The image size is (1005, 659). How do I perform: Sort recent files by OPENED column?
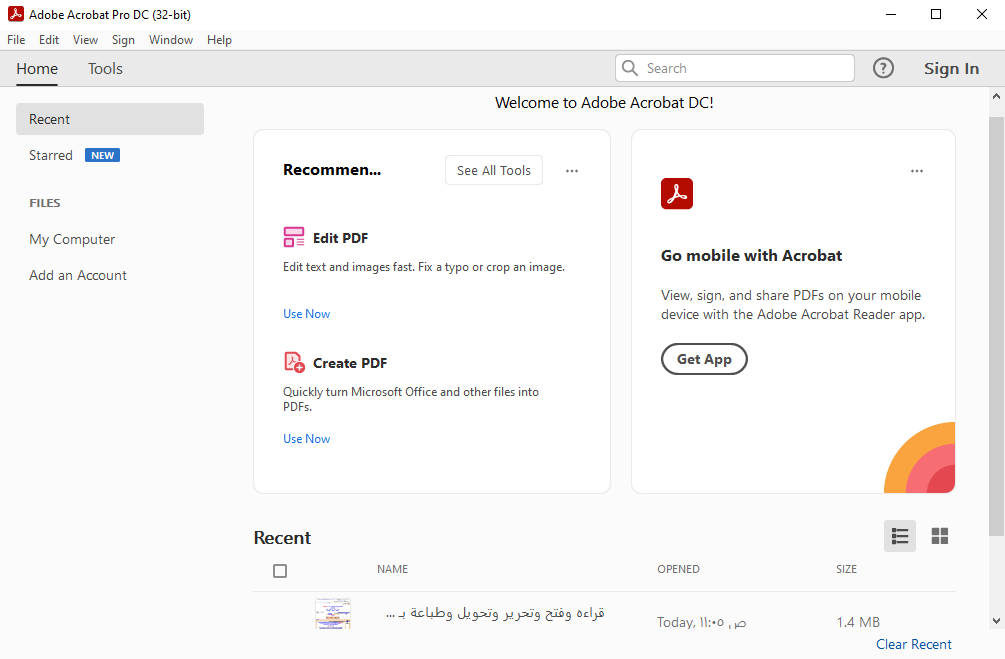(678, 569)
